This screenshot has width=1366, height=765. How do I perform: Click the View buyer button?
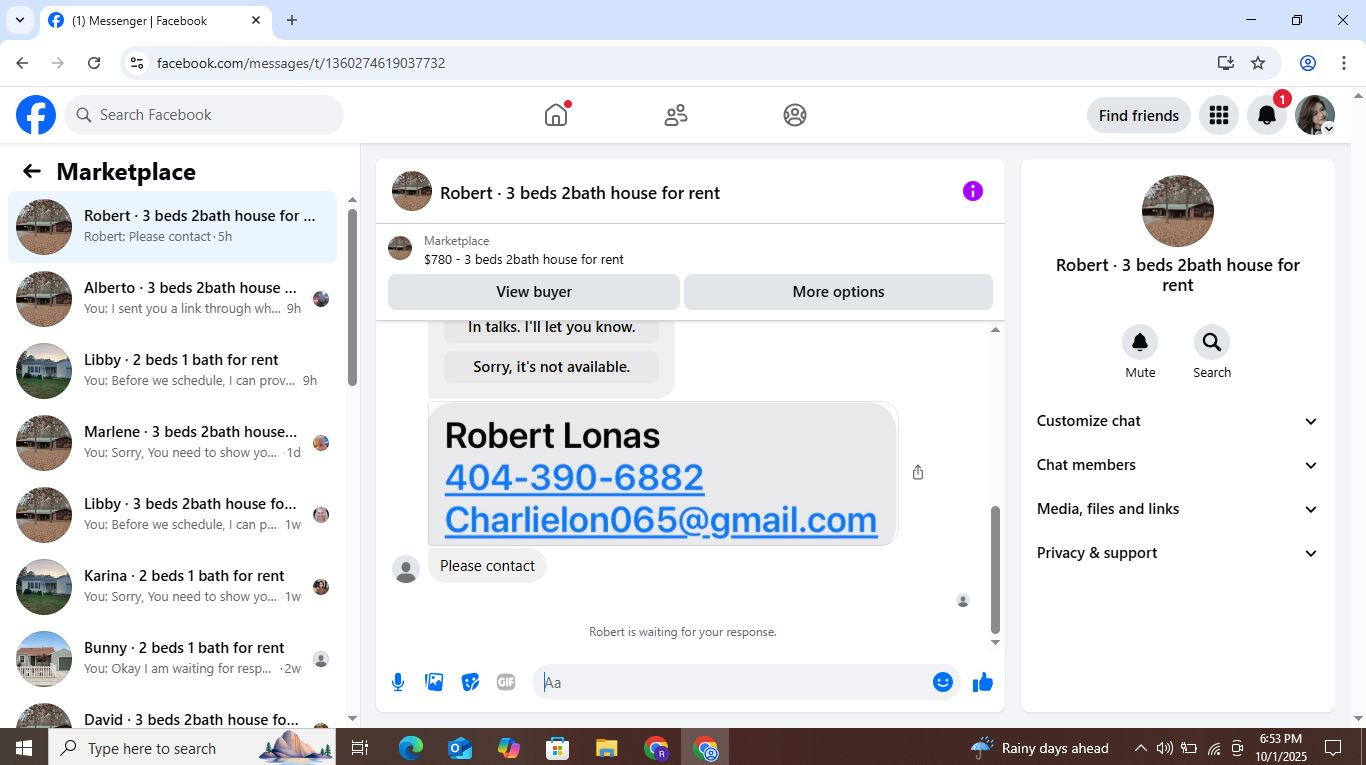pyautogui.click(x=534, y=292)
